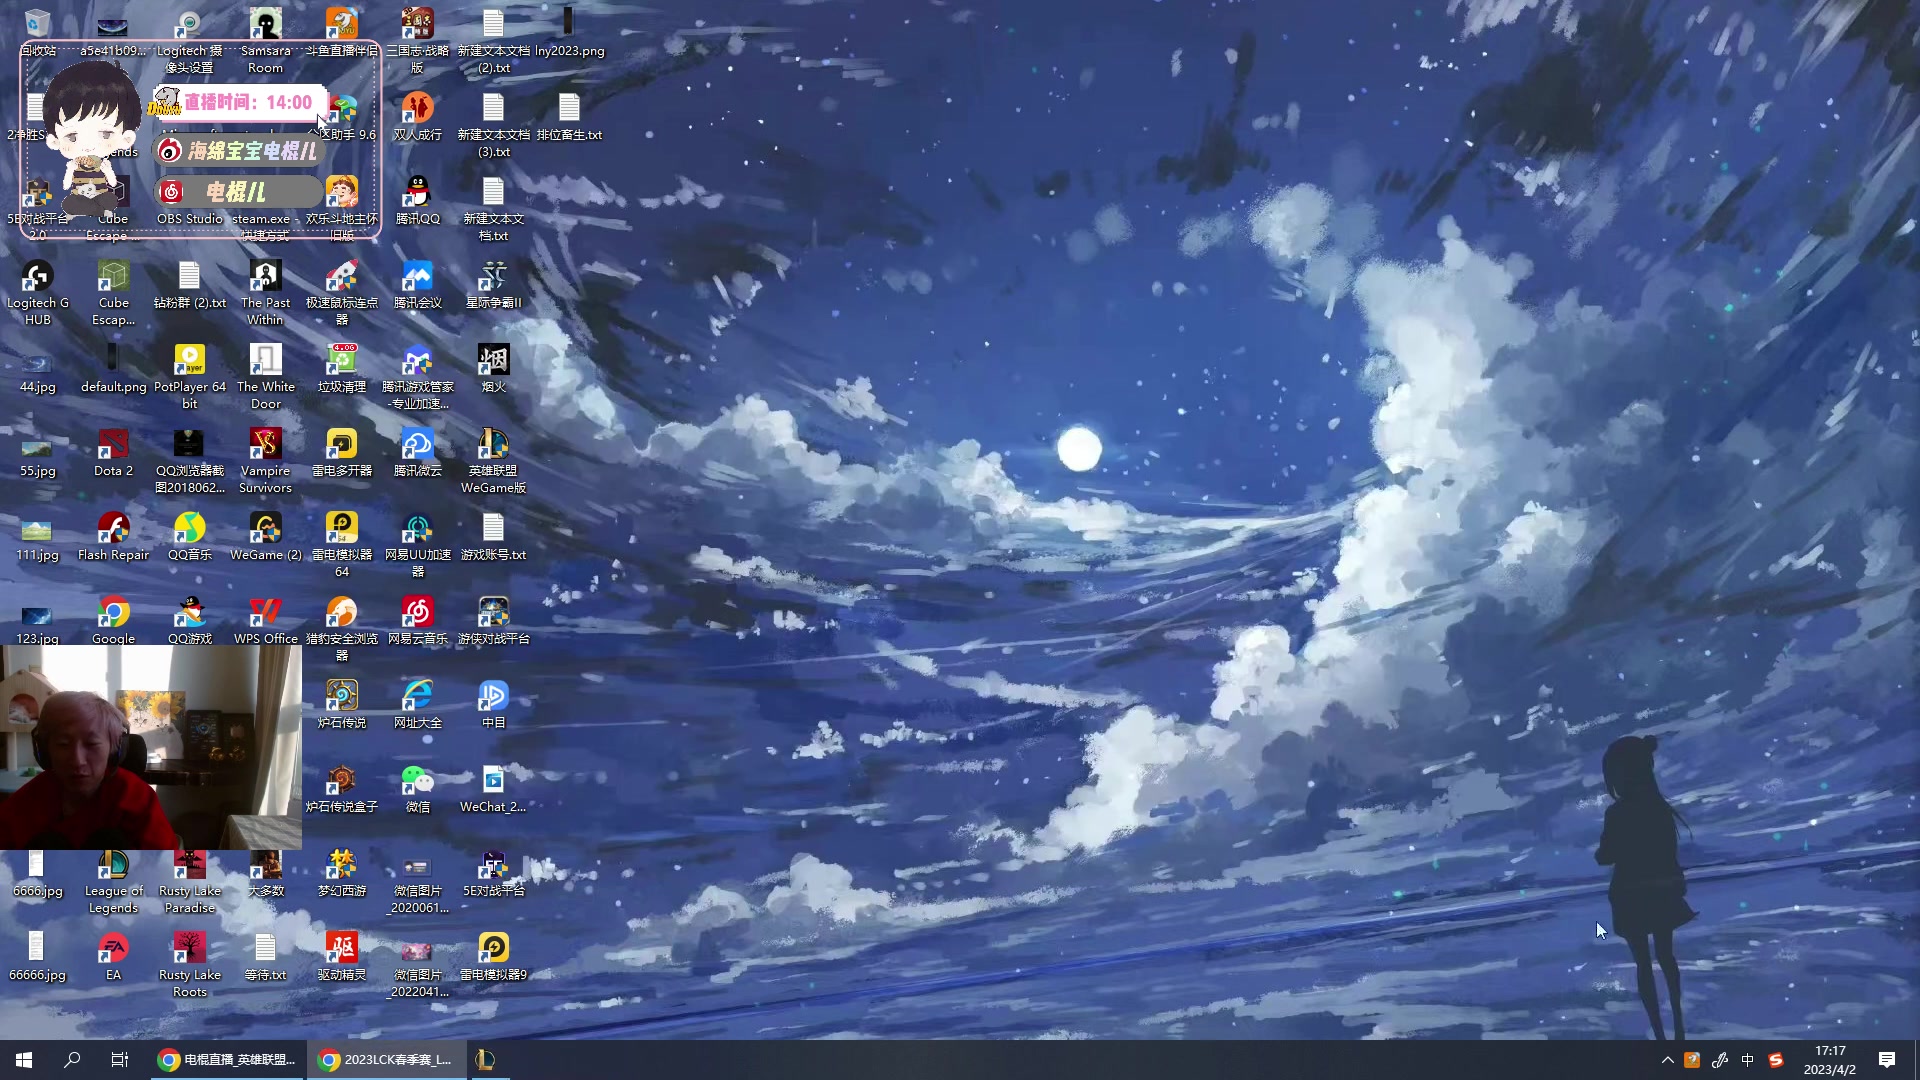The width and height of the screenshot is (1920, 1080).
Task: Launch 微信 from the desktop
Action: pos(417,788)
